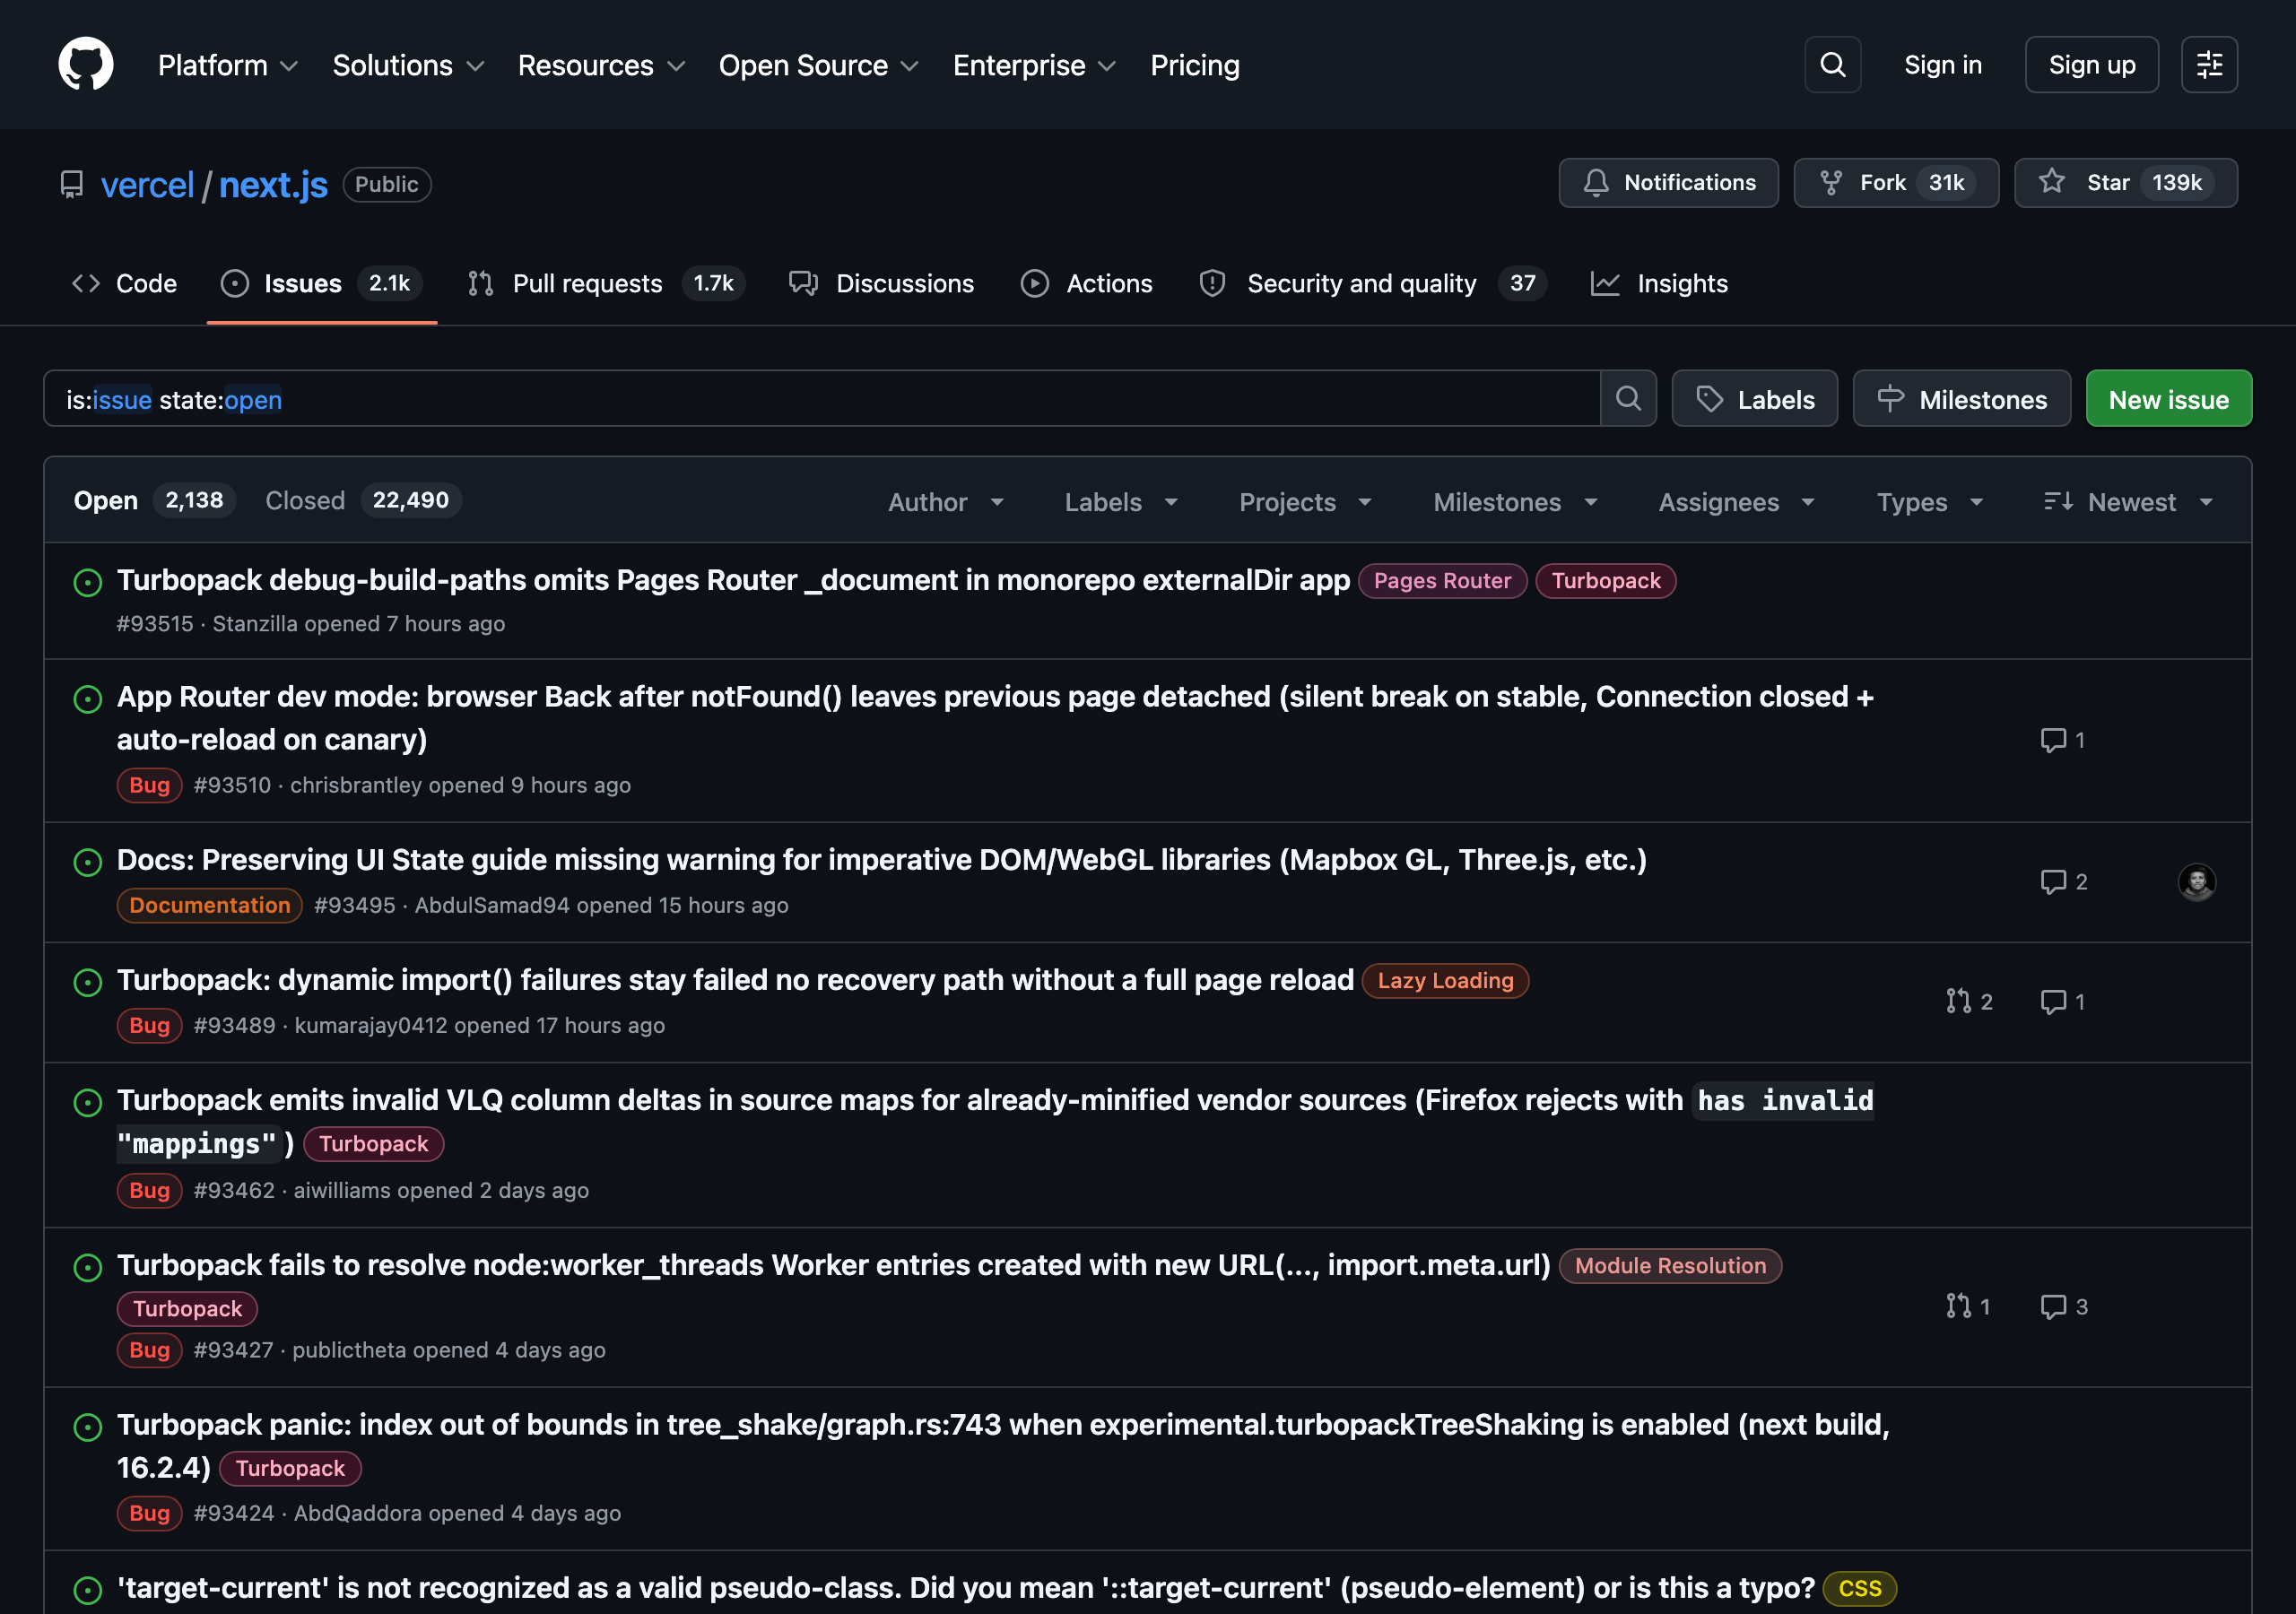Click Sign in
Image resolution: width=2296 pixels, height=1614 pixels.
pos(1942,65)
